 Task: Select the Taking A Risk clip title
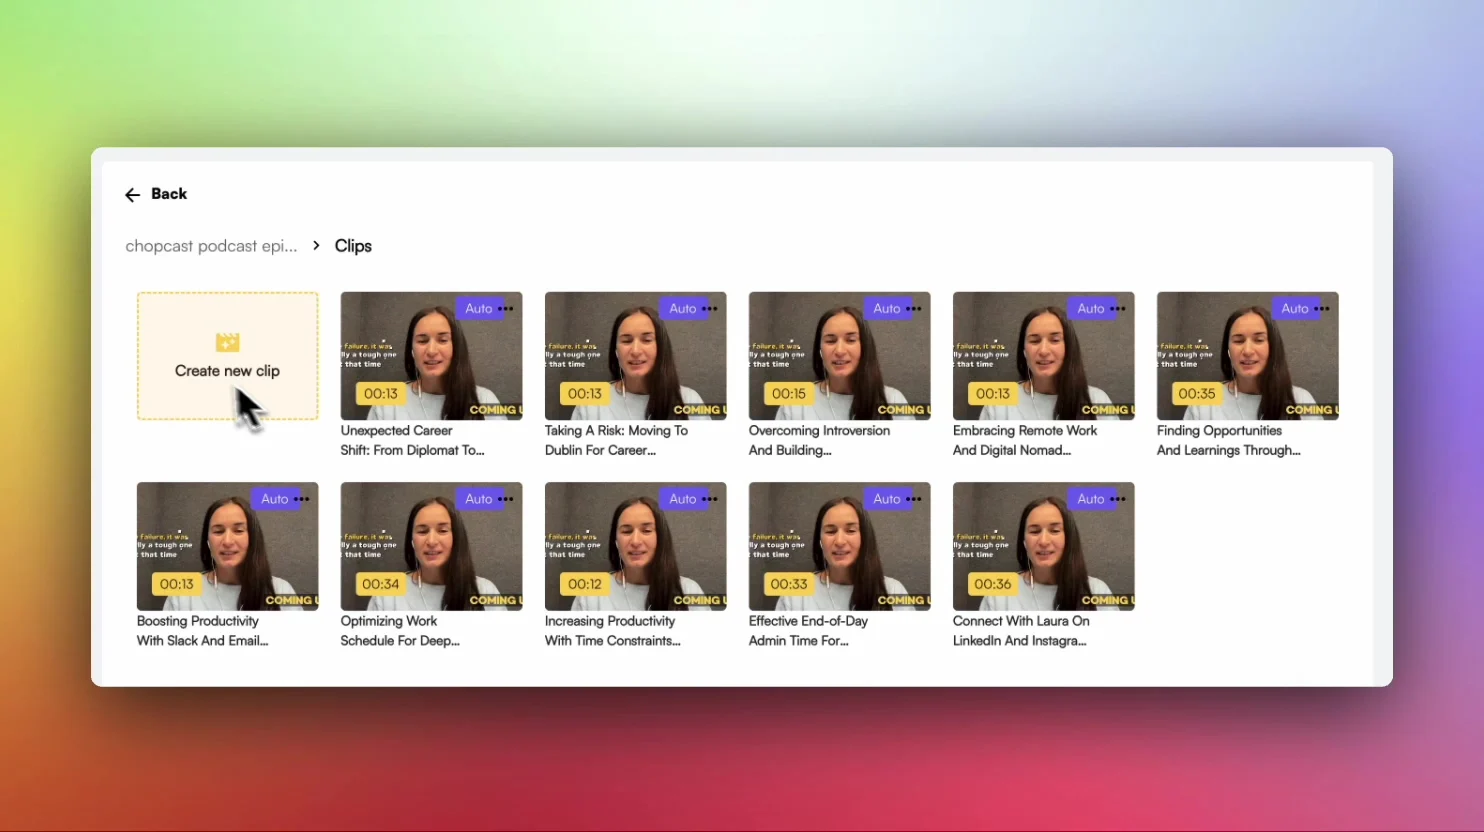615,440
